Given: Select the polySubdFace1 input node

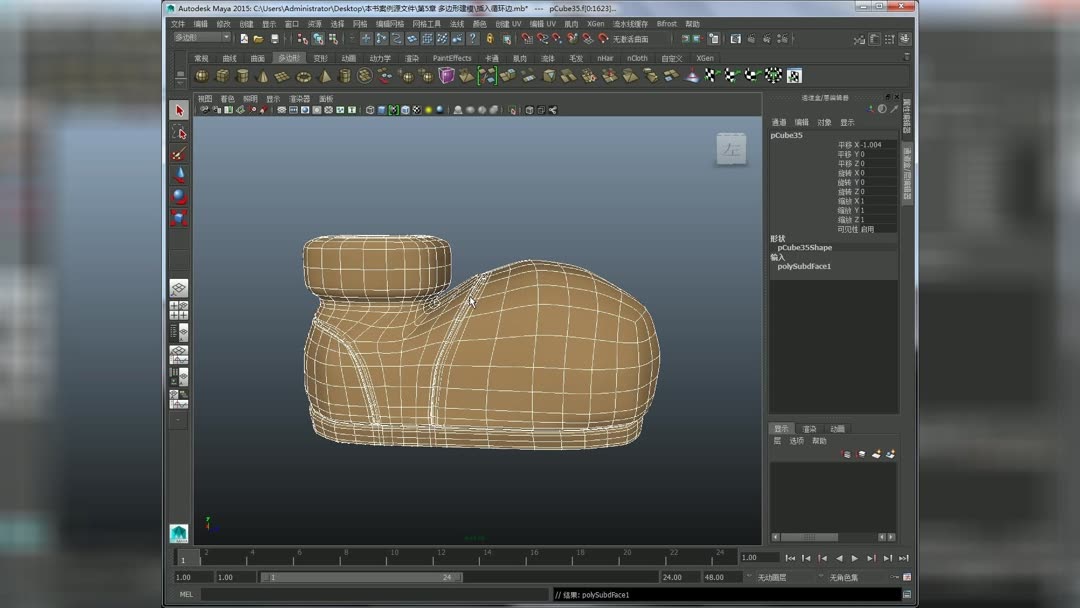Looking at the screenshot, I should coord(804,267).
